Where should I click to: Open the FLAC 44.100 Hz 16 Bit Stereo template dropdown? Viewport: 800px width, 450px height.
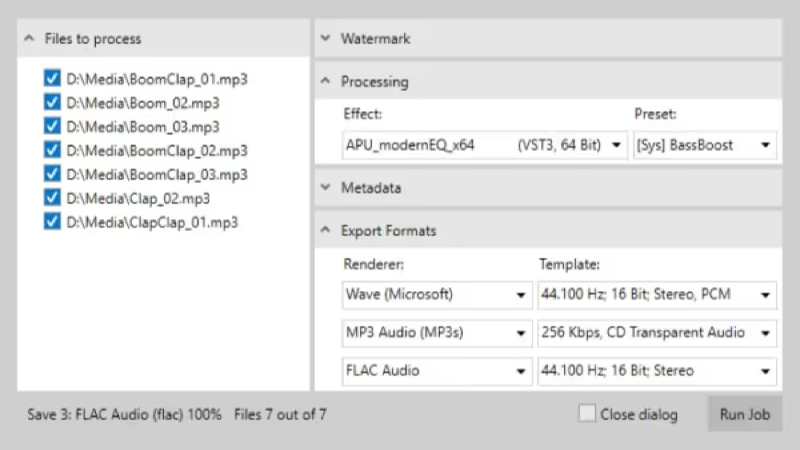click(657, 371)
